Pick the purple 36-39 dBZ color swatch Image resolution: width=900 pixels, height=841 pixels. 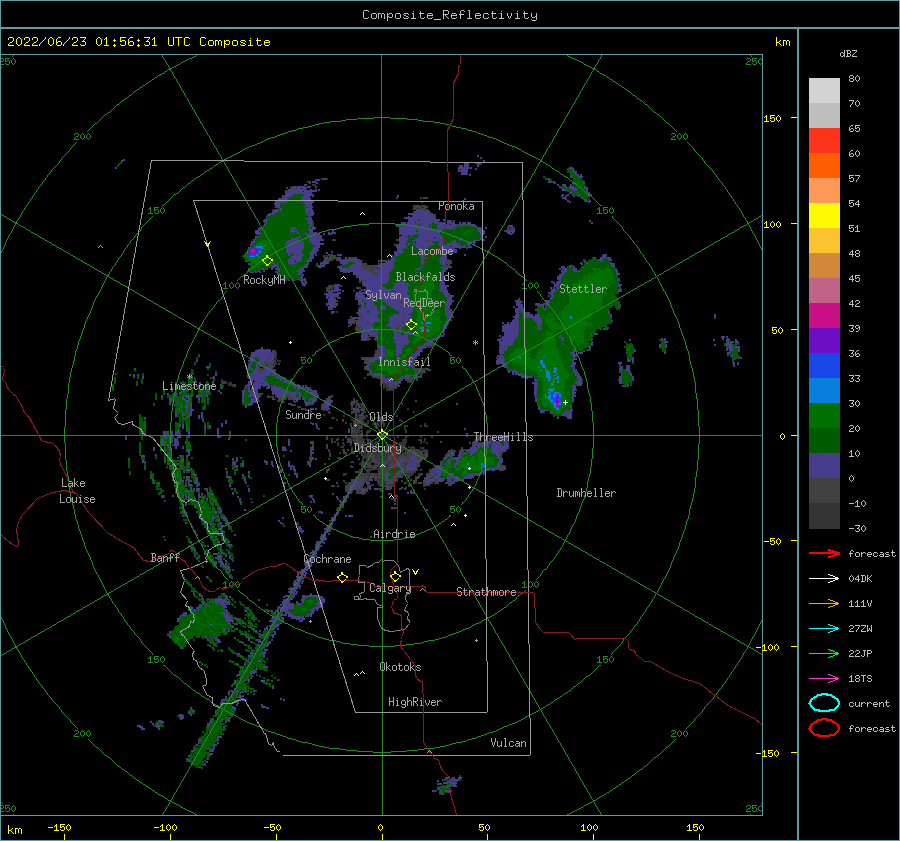point(824,340)
